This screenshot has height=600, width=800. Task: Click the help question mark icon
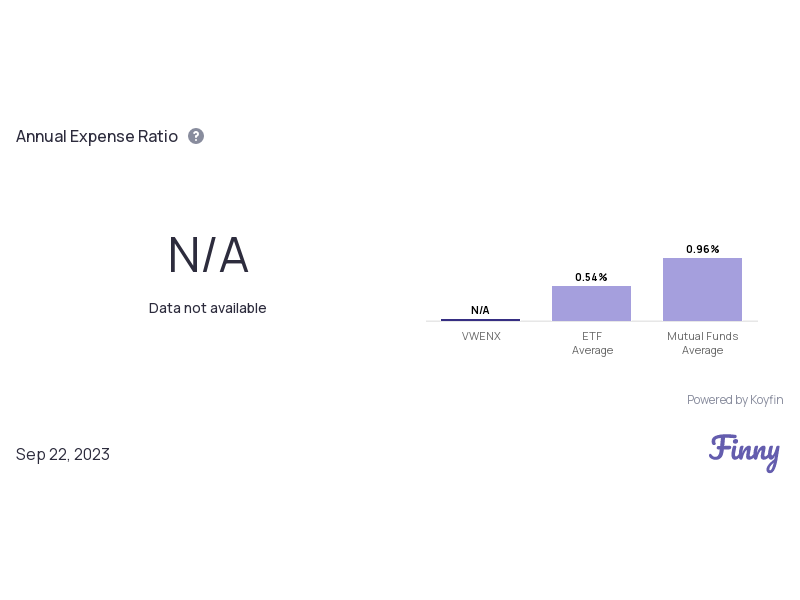click(196, 136)
